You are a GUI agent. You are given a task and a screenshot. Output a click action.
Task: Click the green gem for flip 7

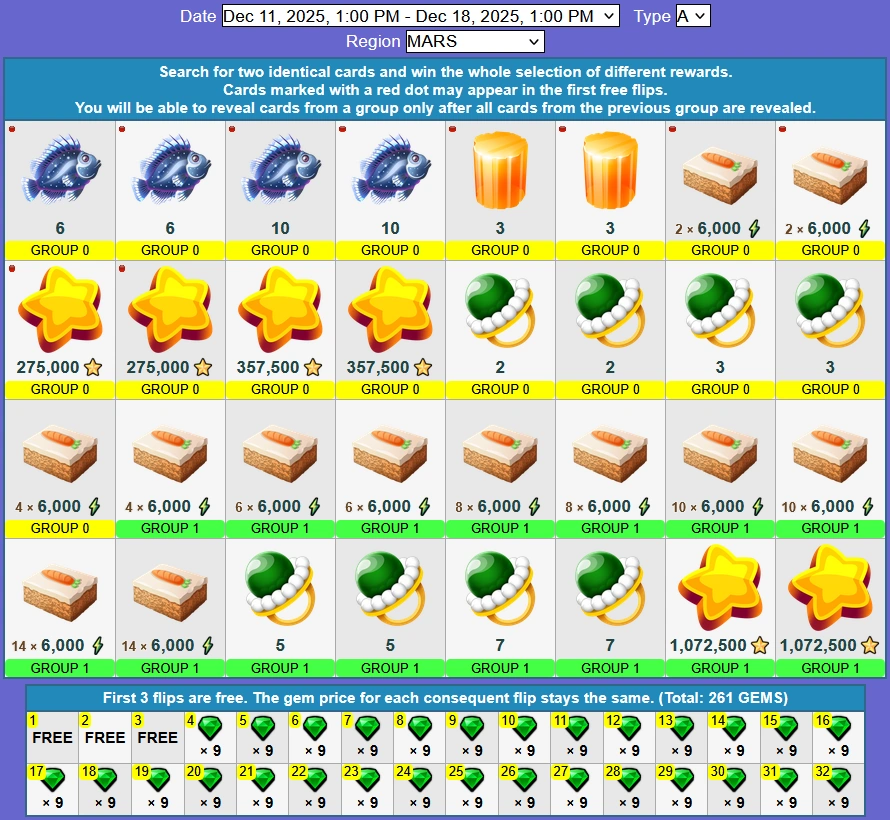click(367, 728)
